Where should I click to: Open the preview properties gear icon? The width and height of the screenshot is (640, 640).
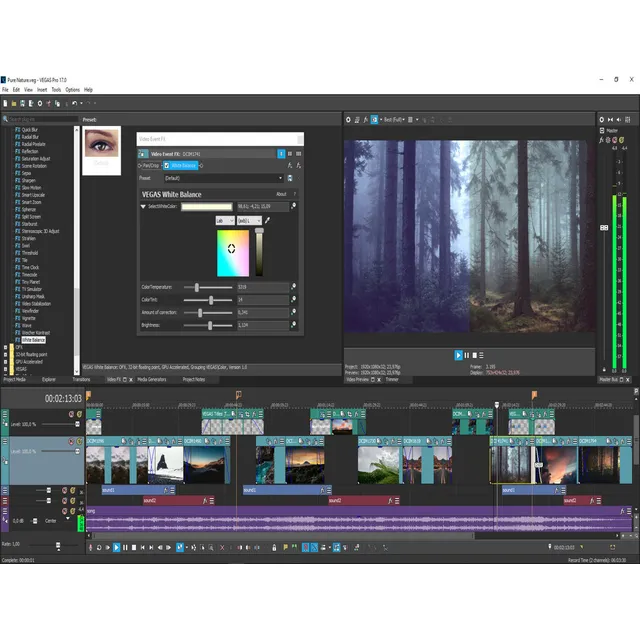pyautogui.click(x=348, y=120)
